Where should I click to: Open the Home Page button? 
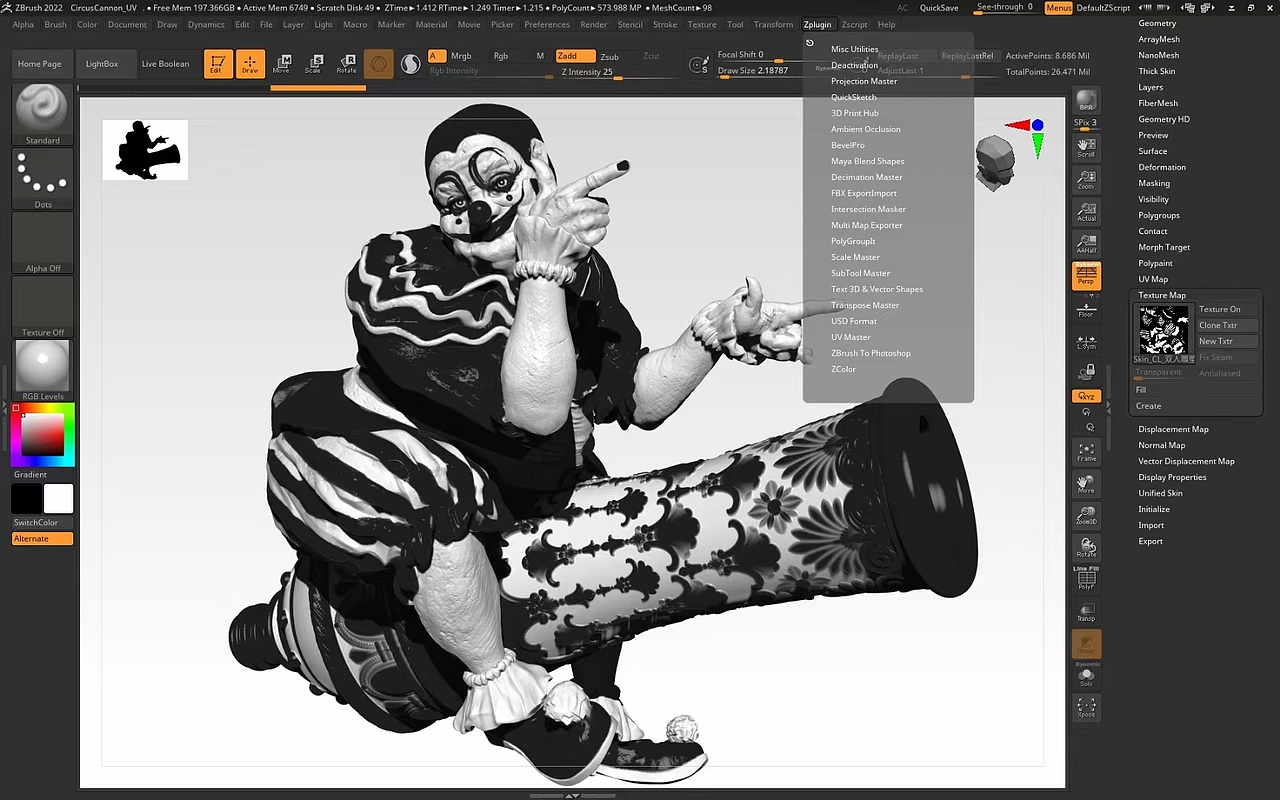40,64
